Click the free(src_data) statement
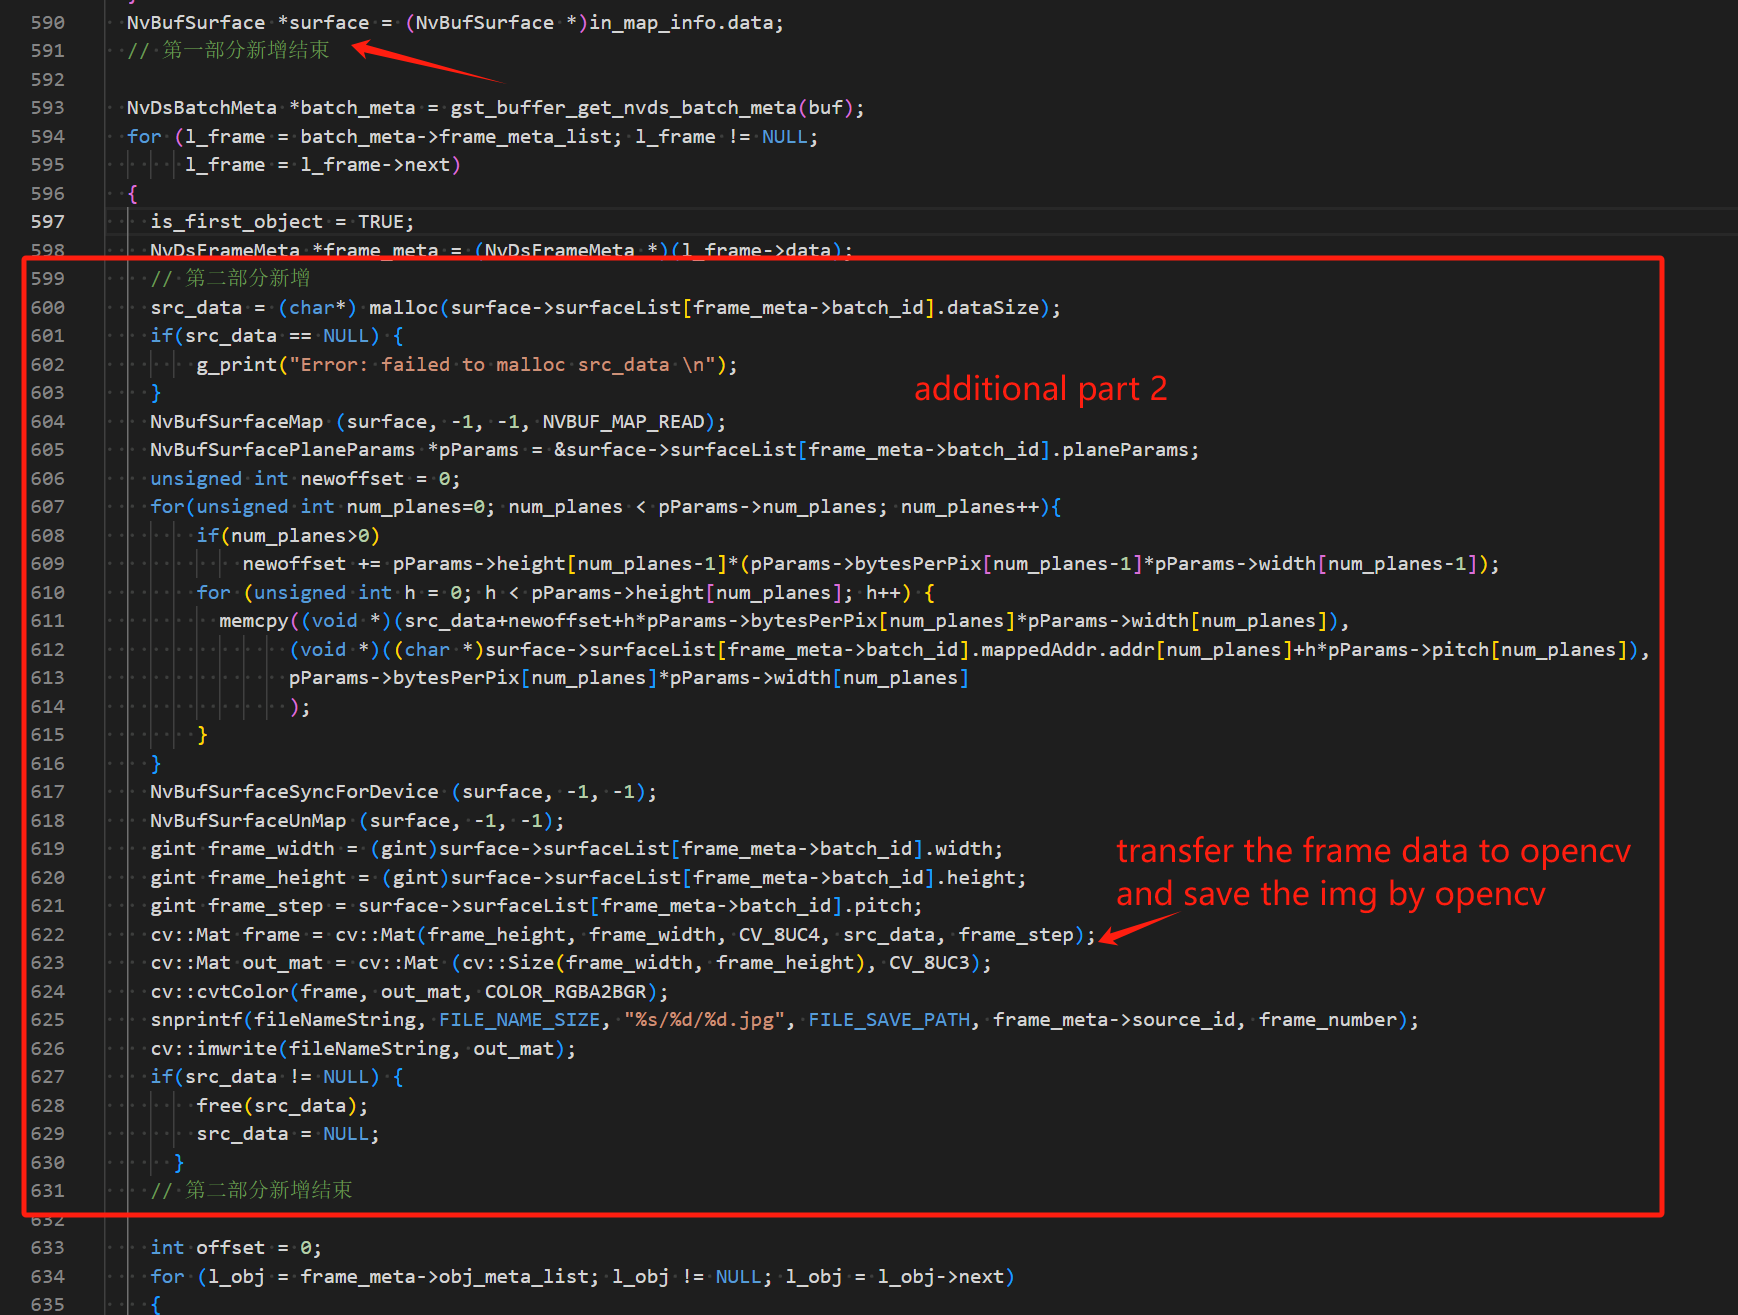1738x1315 pixels. click(282, 1105)
